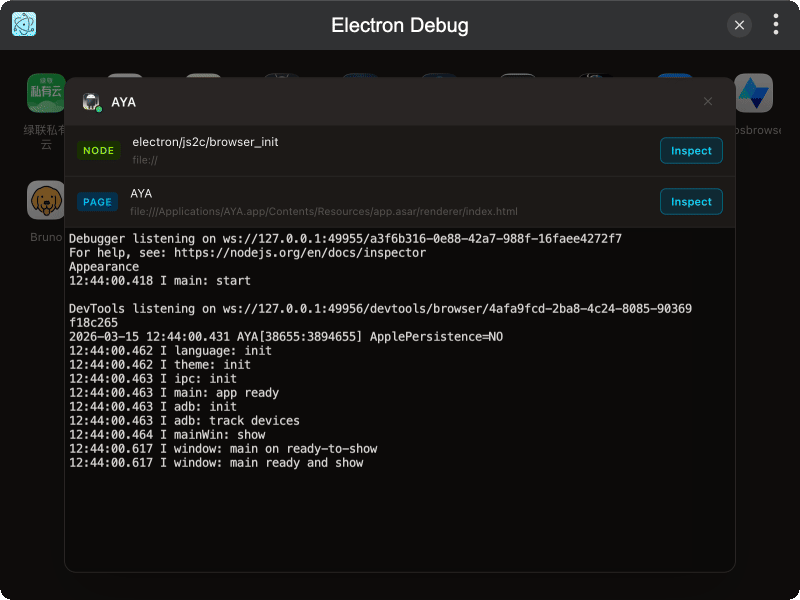Inspect the electron/js2c/browser_init NODE target
Viewport: 800px width, 600px height.
(x=691, y=150)
